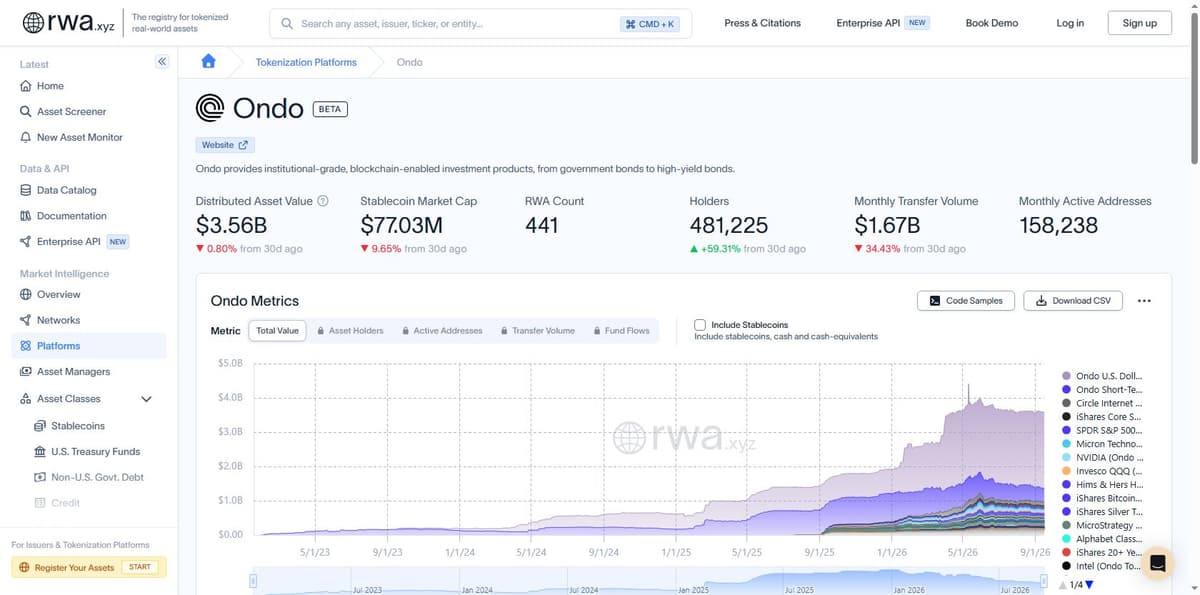Screen dimensions: 1200x595
Task: Click the search magnifier icon
Action: (287, 24)
